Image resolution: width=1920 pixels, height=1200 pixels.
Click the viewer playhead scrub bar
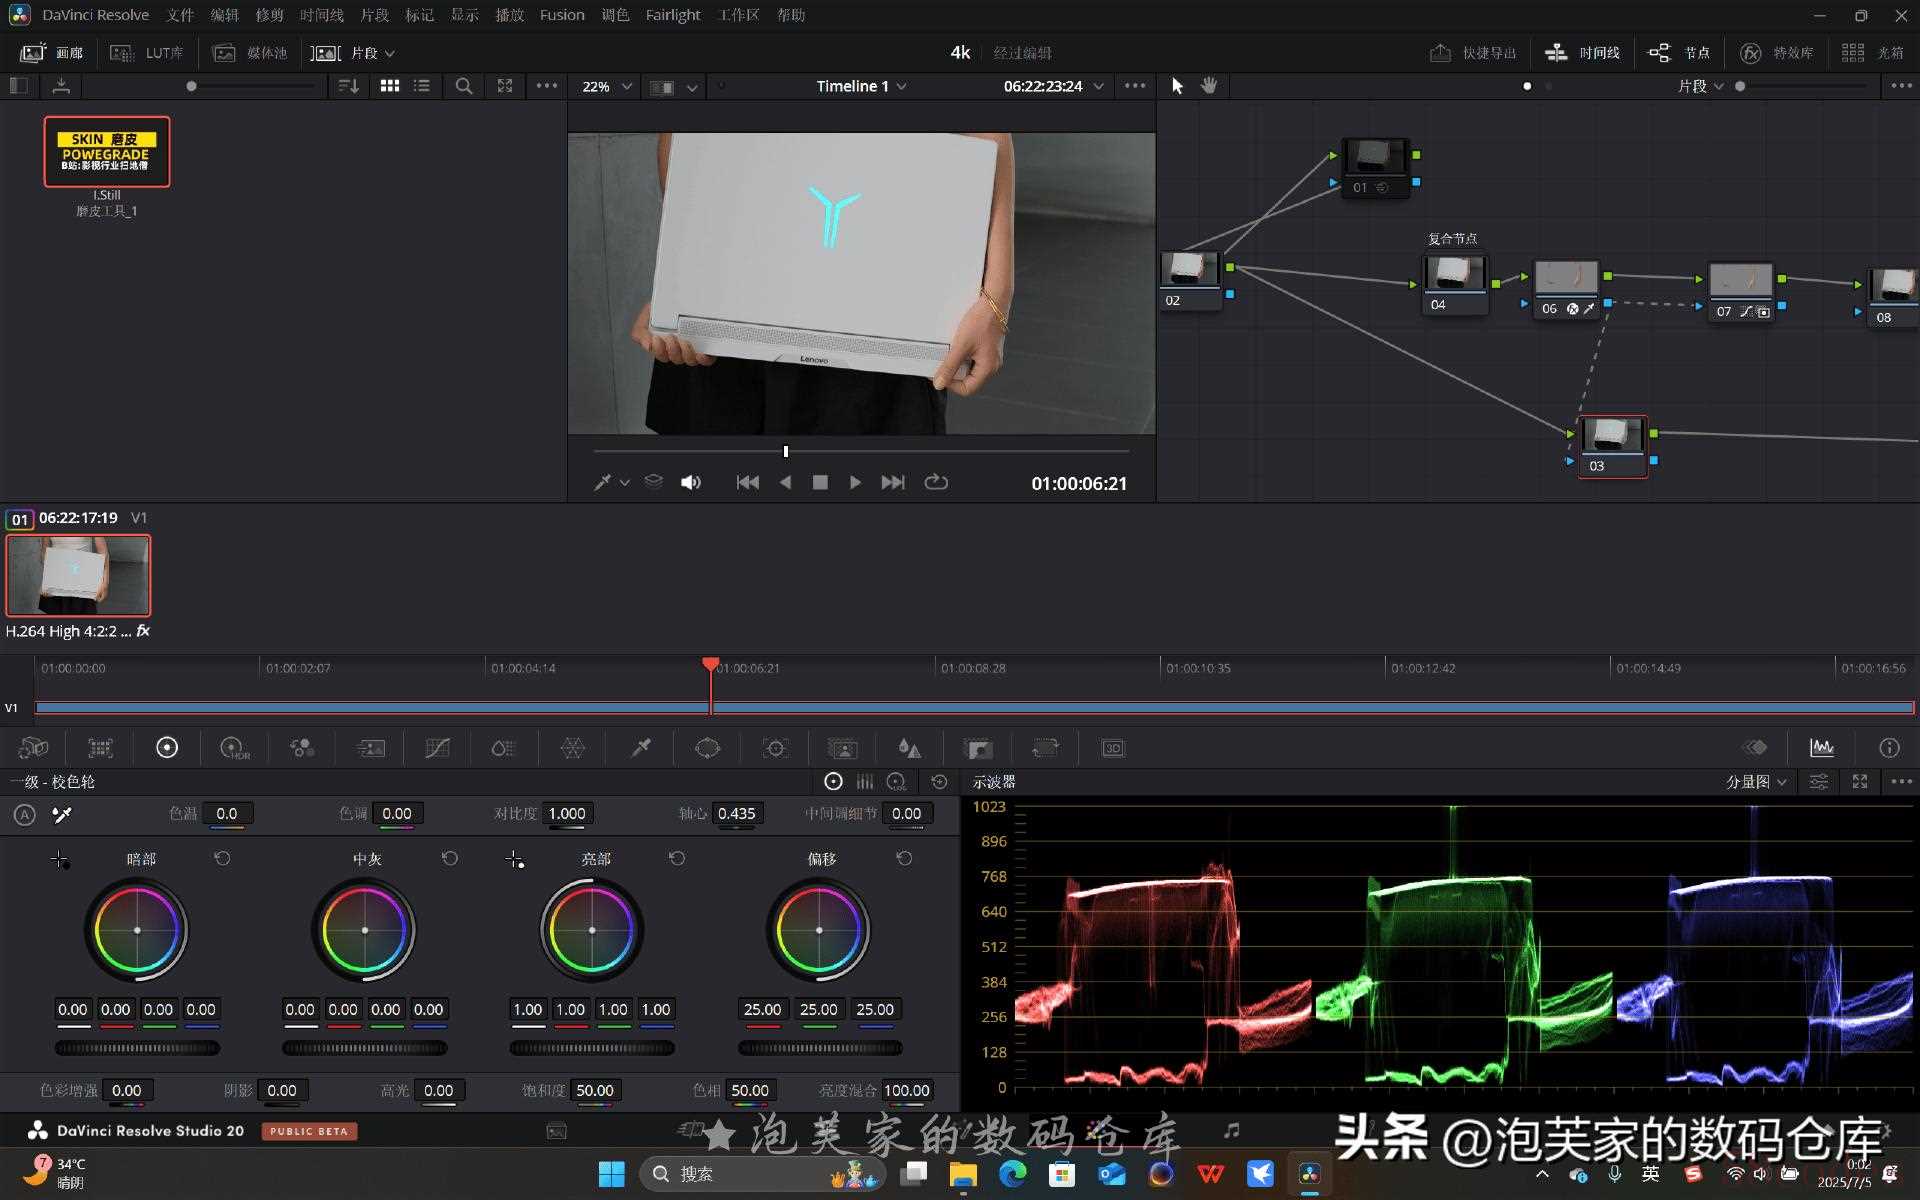coord(861,452)
